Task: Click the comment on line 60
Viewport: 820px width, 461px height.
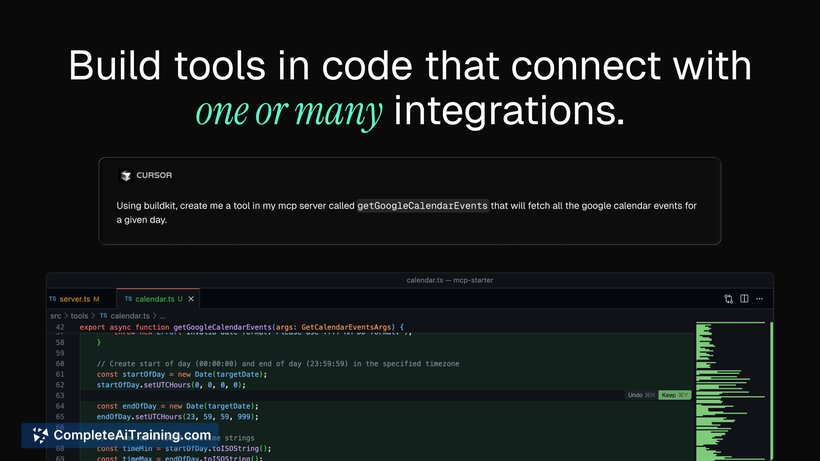Action: click(x=278, y=364)
